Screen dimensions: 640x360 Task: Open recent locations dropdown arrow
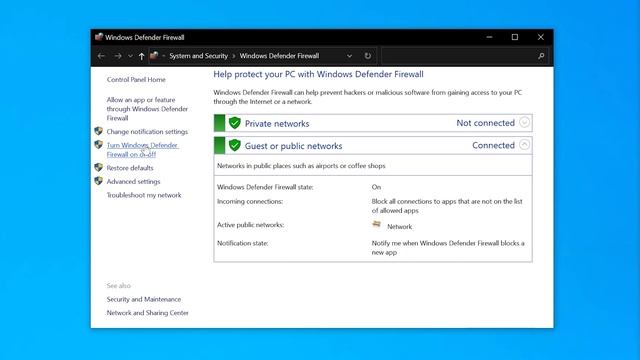(x=130, y=56)
